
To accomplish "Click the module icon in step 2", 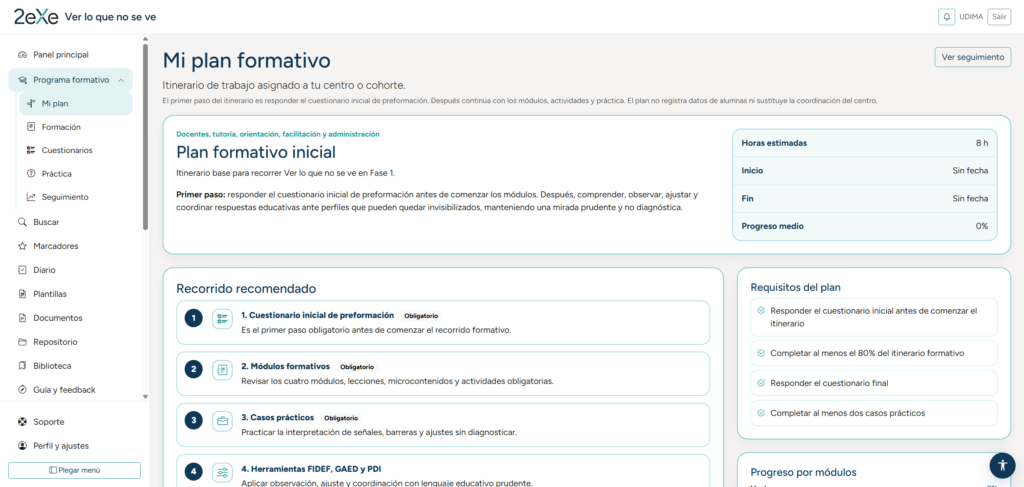I will point(223,370).
